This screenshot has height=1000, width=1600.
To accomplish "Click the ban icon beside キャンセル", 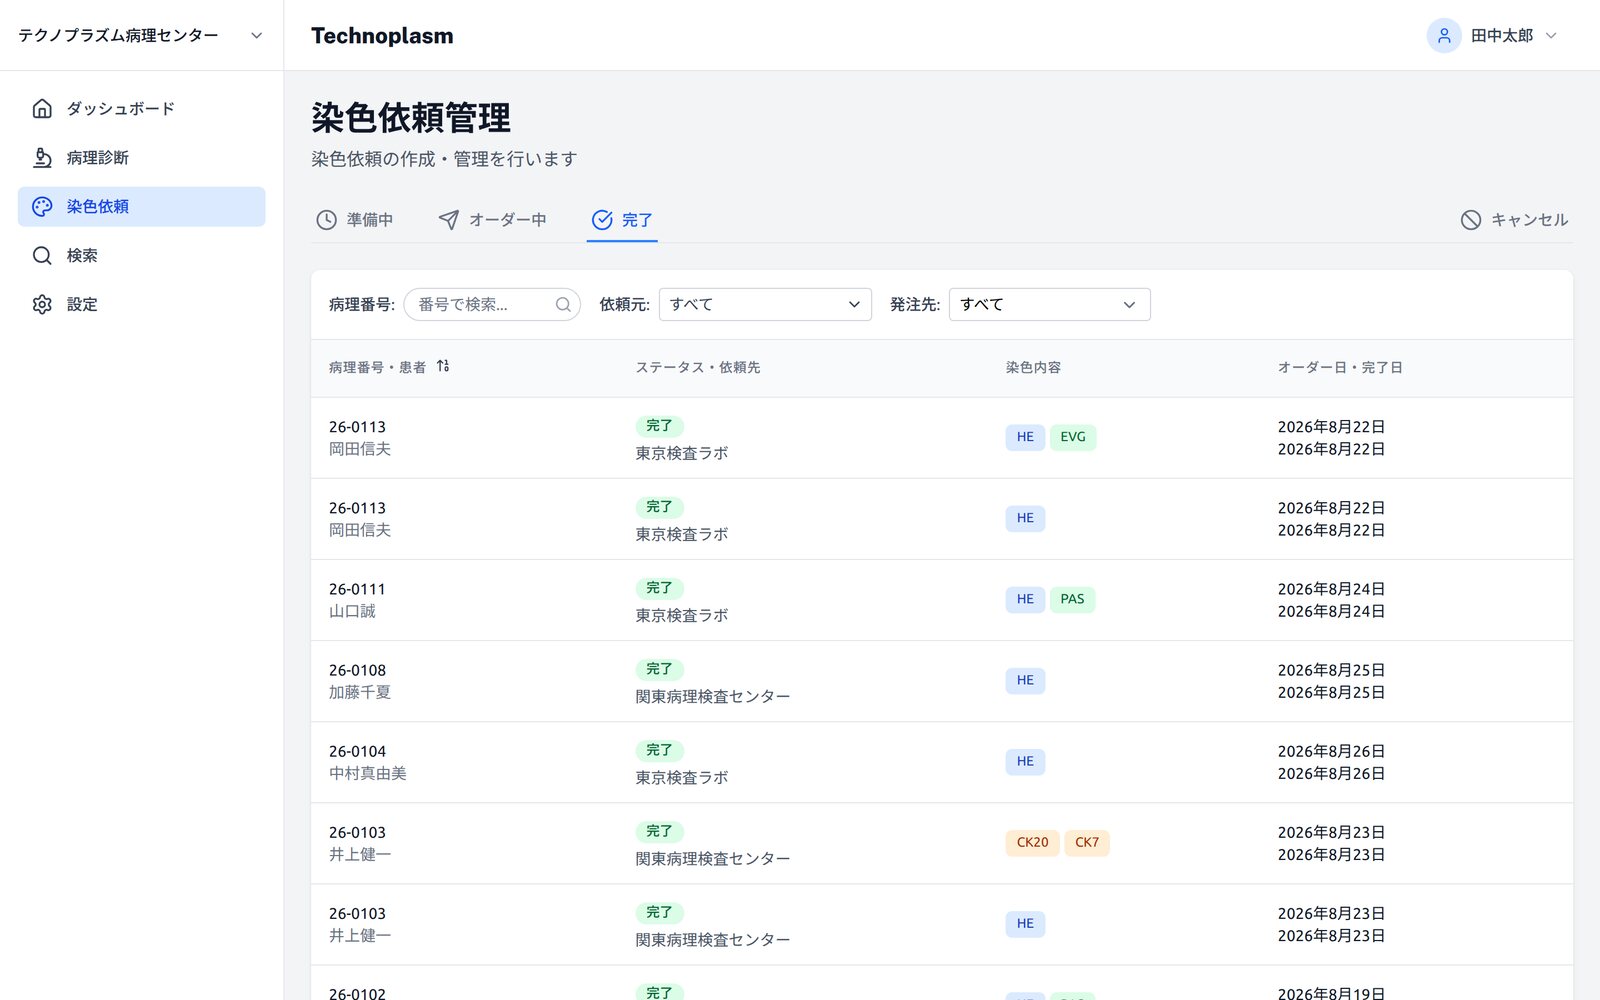I will click(x=1470, y=220).
